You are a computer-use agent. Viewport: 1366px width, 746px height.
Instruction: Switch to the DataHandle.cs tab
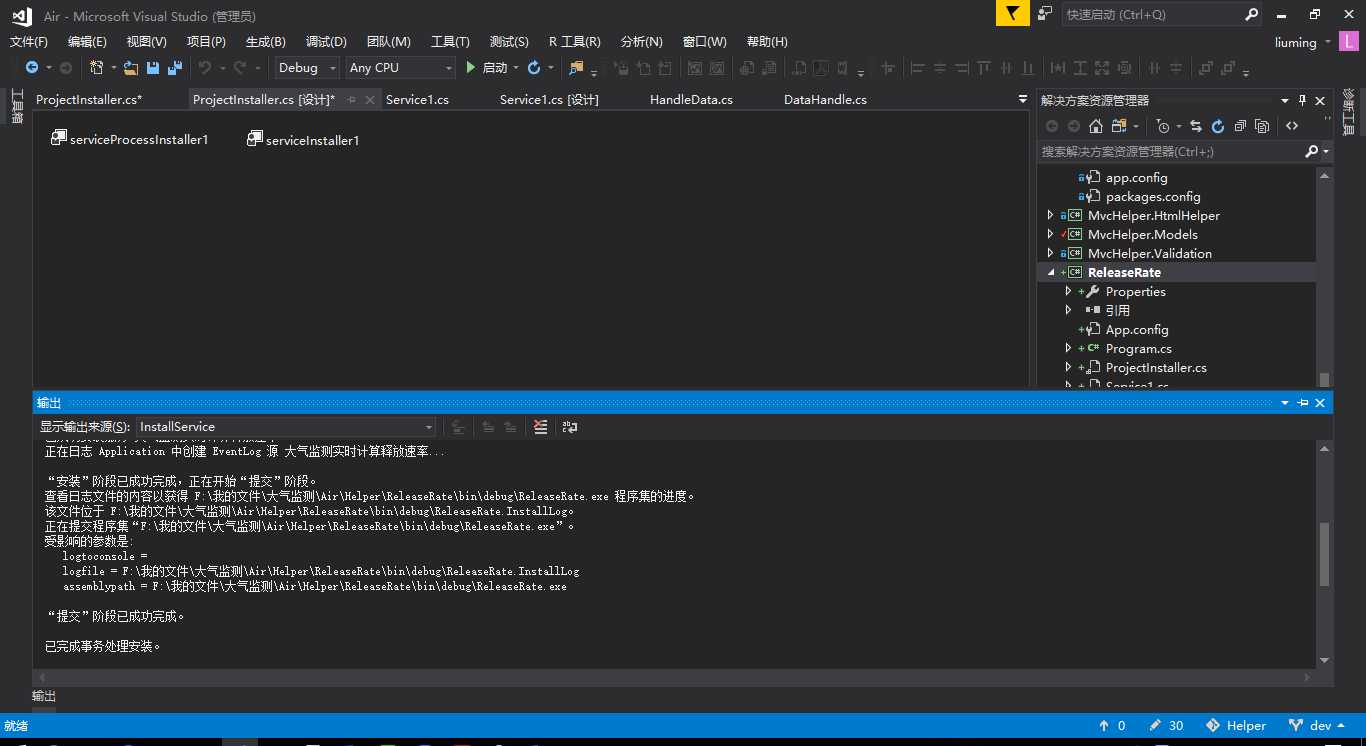point(825,100)
